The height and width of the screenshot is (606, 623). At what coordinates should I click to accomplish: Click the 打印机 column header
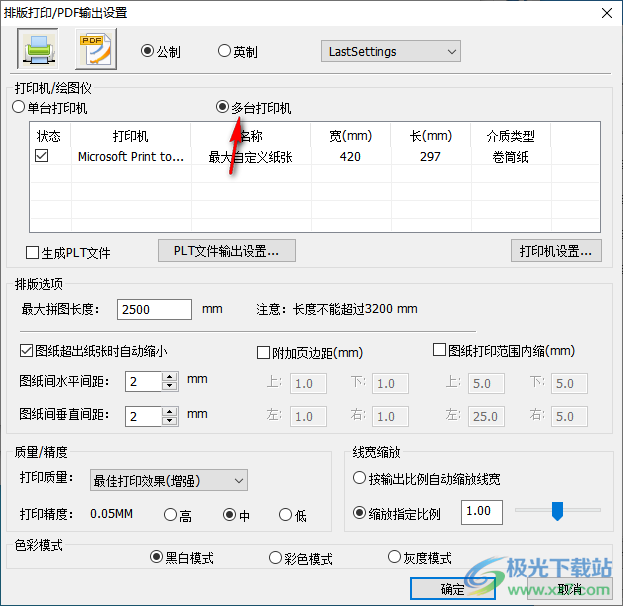[x=131, y=136]
